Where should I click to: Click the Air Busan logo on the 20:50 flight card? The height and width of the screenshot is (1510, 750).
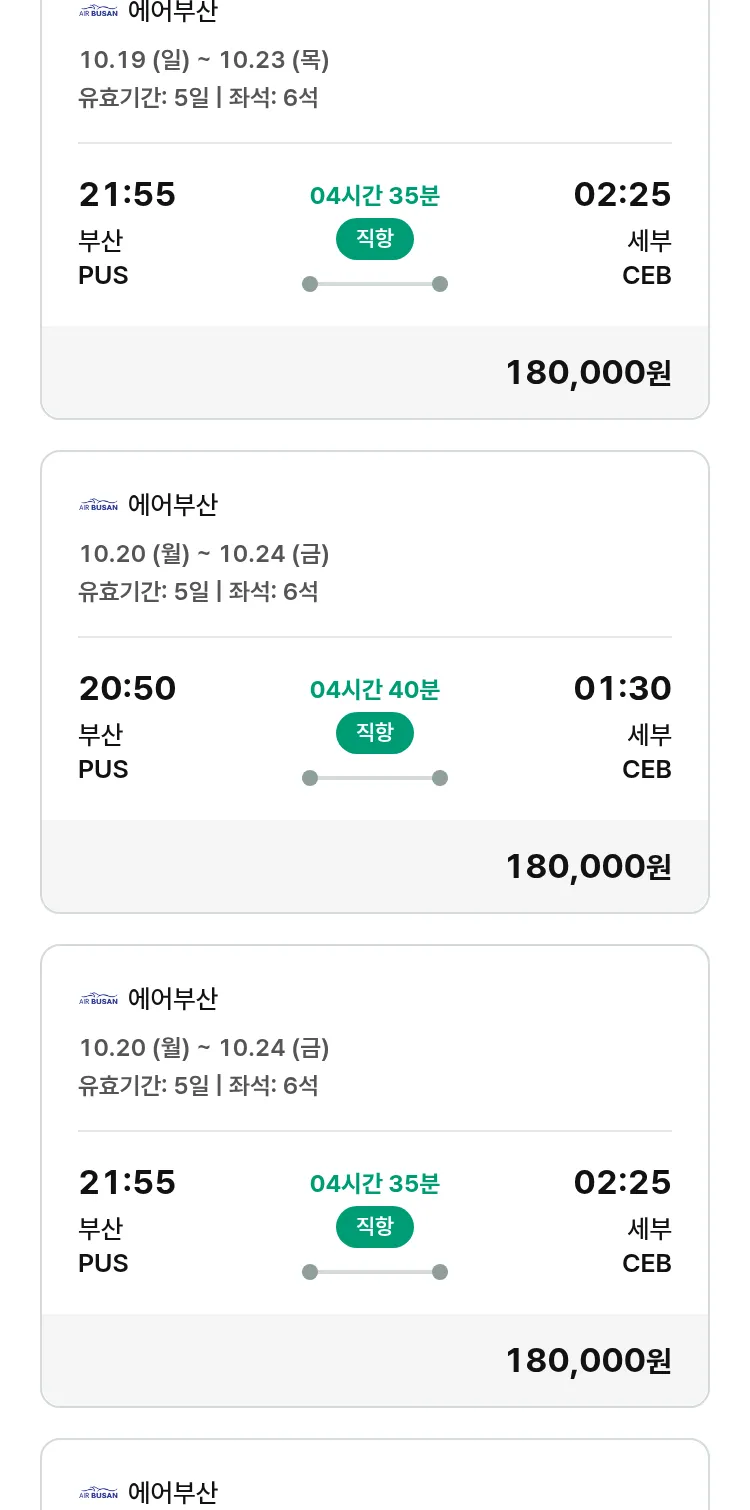[98, 506]
